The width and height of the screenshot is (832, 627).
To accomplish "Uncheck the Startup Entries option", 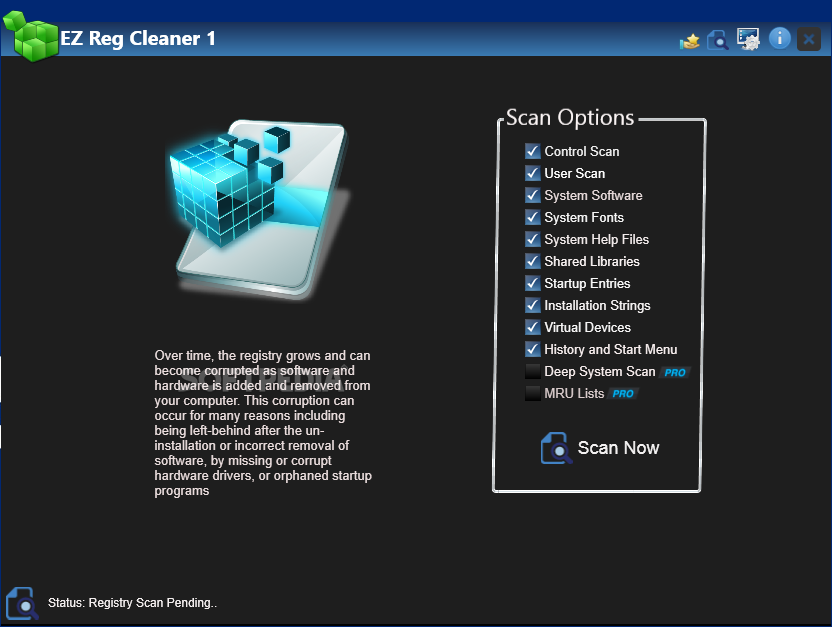I will pos(533,283).
